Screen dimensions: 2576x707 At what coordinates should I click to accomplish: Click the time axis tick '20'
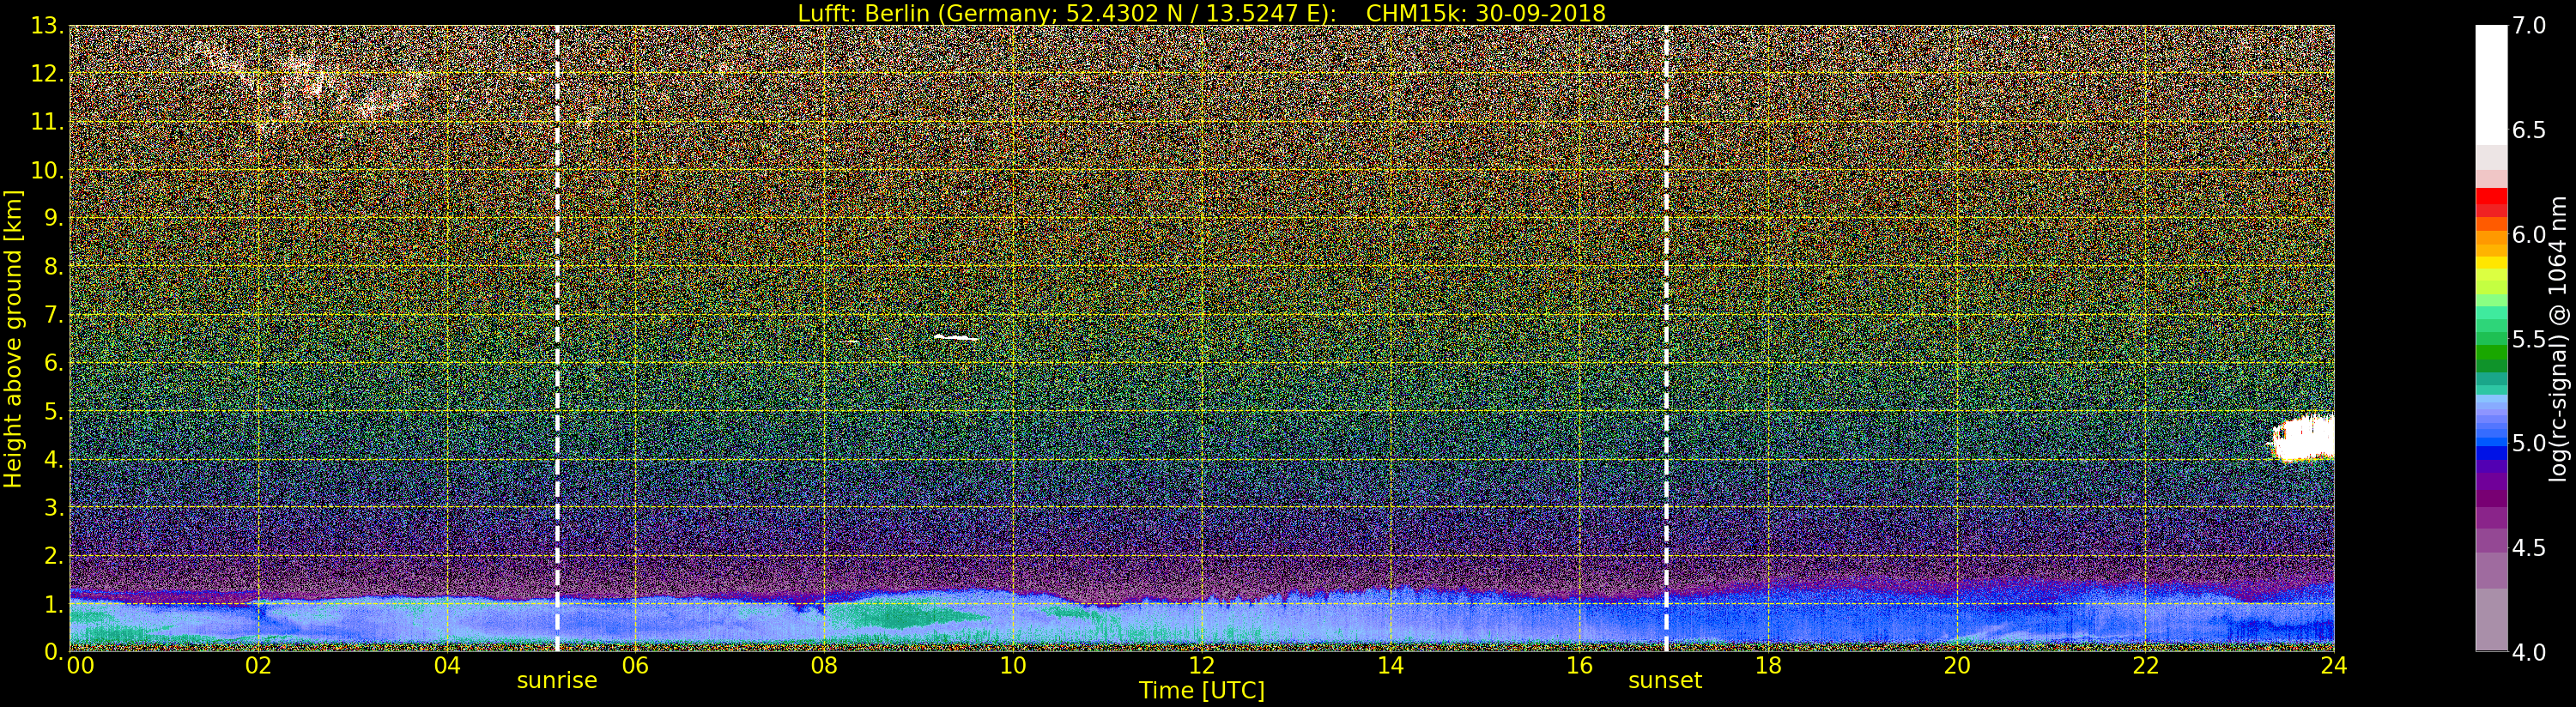click(1957, 665)
